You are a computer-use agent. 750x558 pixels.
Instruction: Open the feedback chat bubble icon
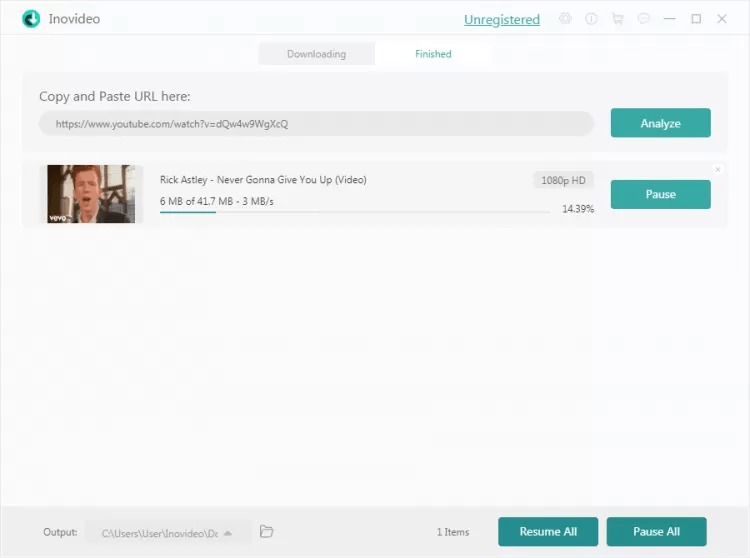point(643,19)
